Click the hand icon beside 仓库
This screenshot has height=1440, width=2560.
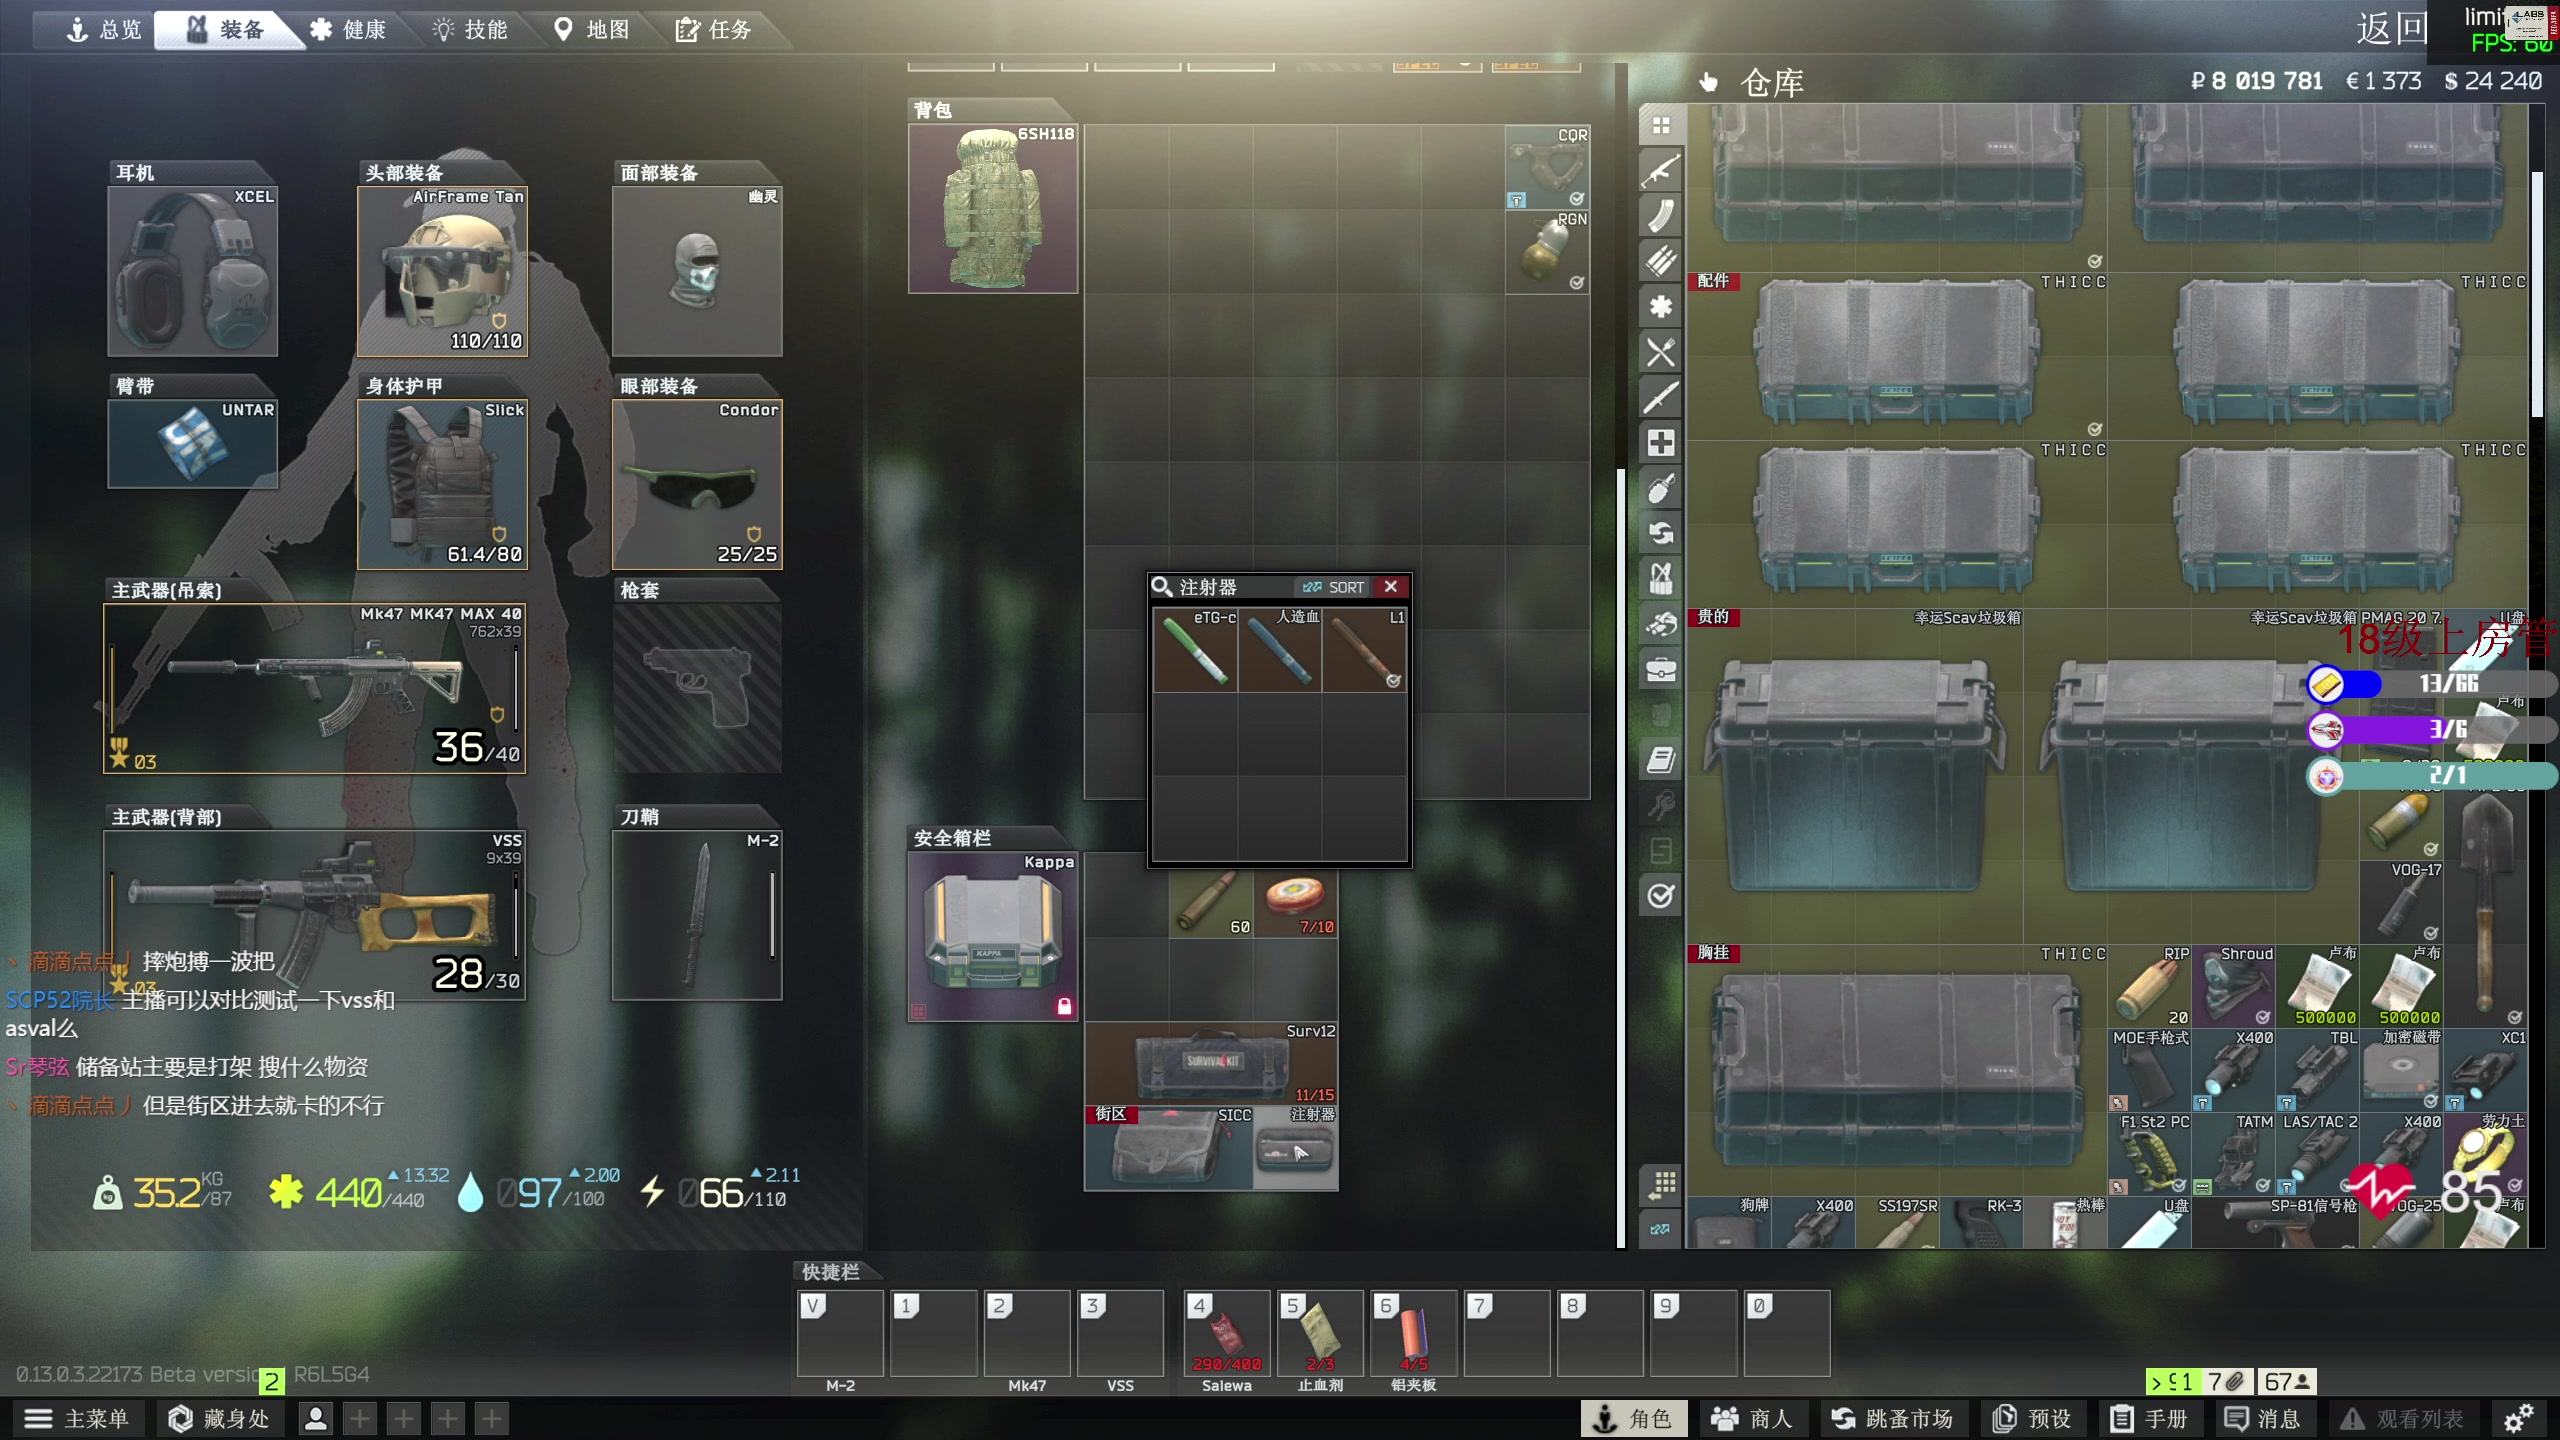[x=1708, y=82]
